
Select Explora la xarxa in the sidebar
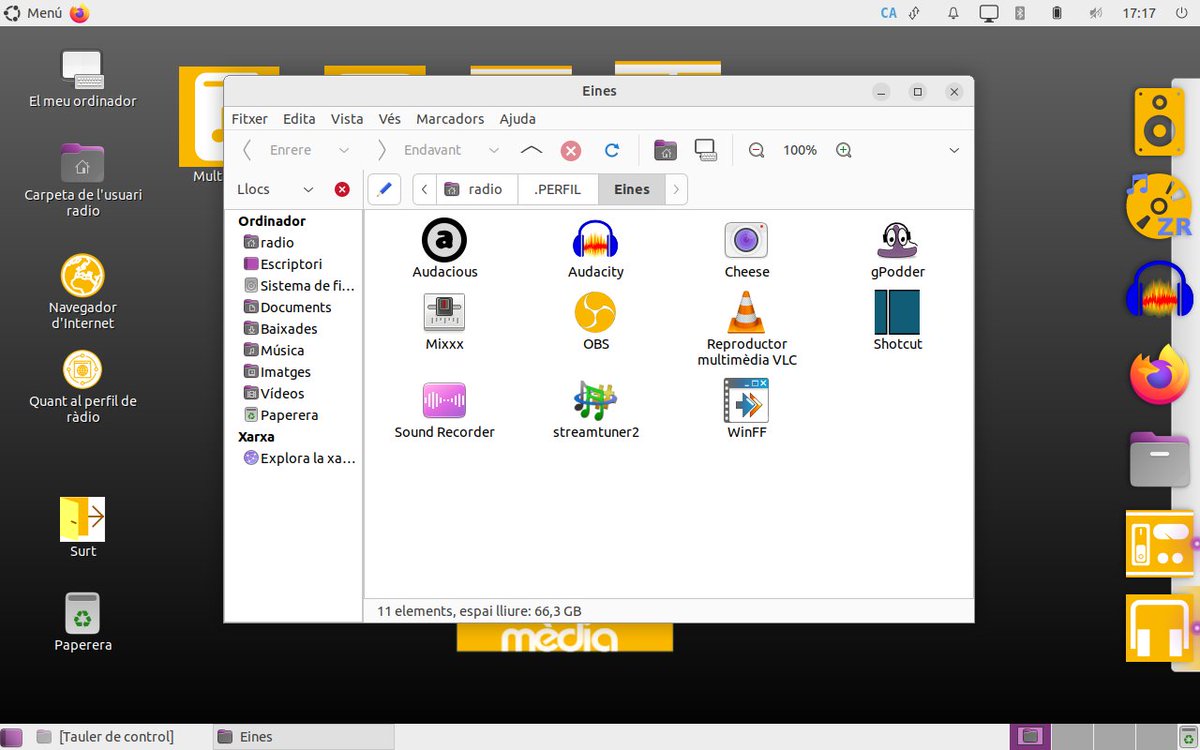click(299, 458)
